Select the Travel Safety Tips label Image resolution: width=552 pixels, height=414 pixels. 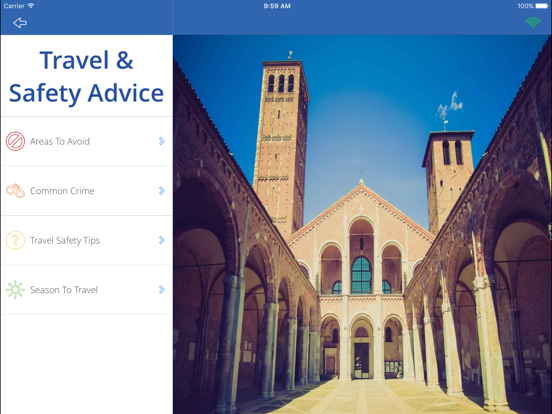click(65, 240)
